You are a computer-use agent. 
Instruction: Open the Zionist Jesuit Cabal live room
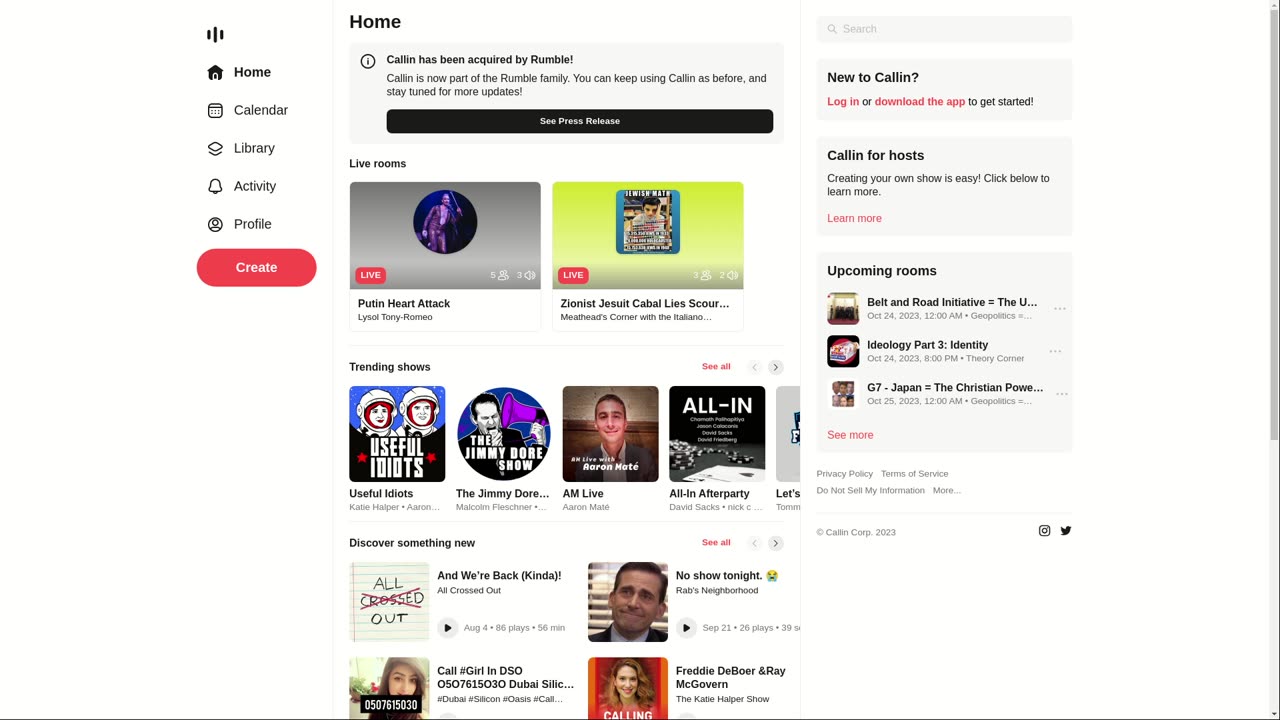[x=648, y=256]
